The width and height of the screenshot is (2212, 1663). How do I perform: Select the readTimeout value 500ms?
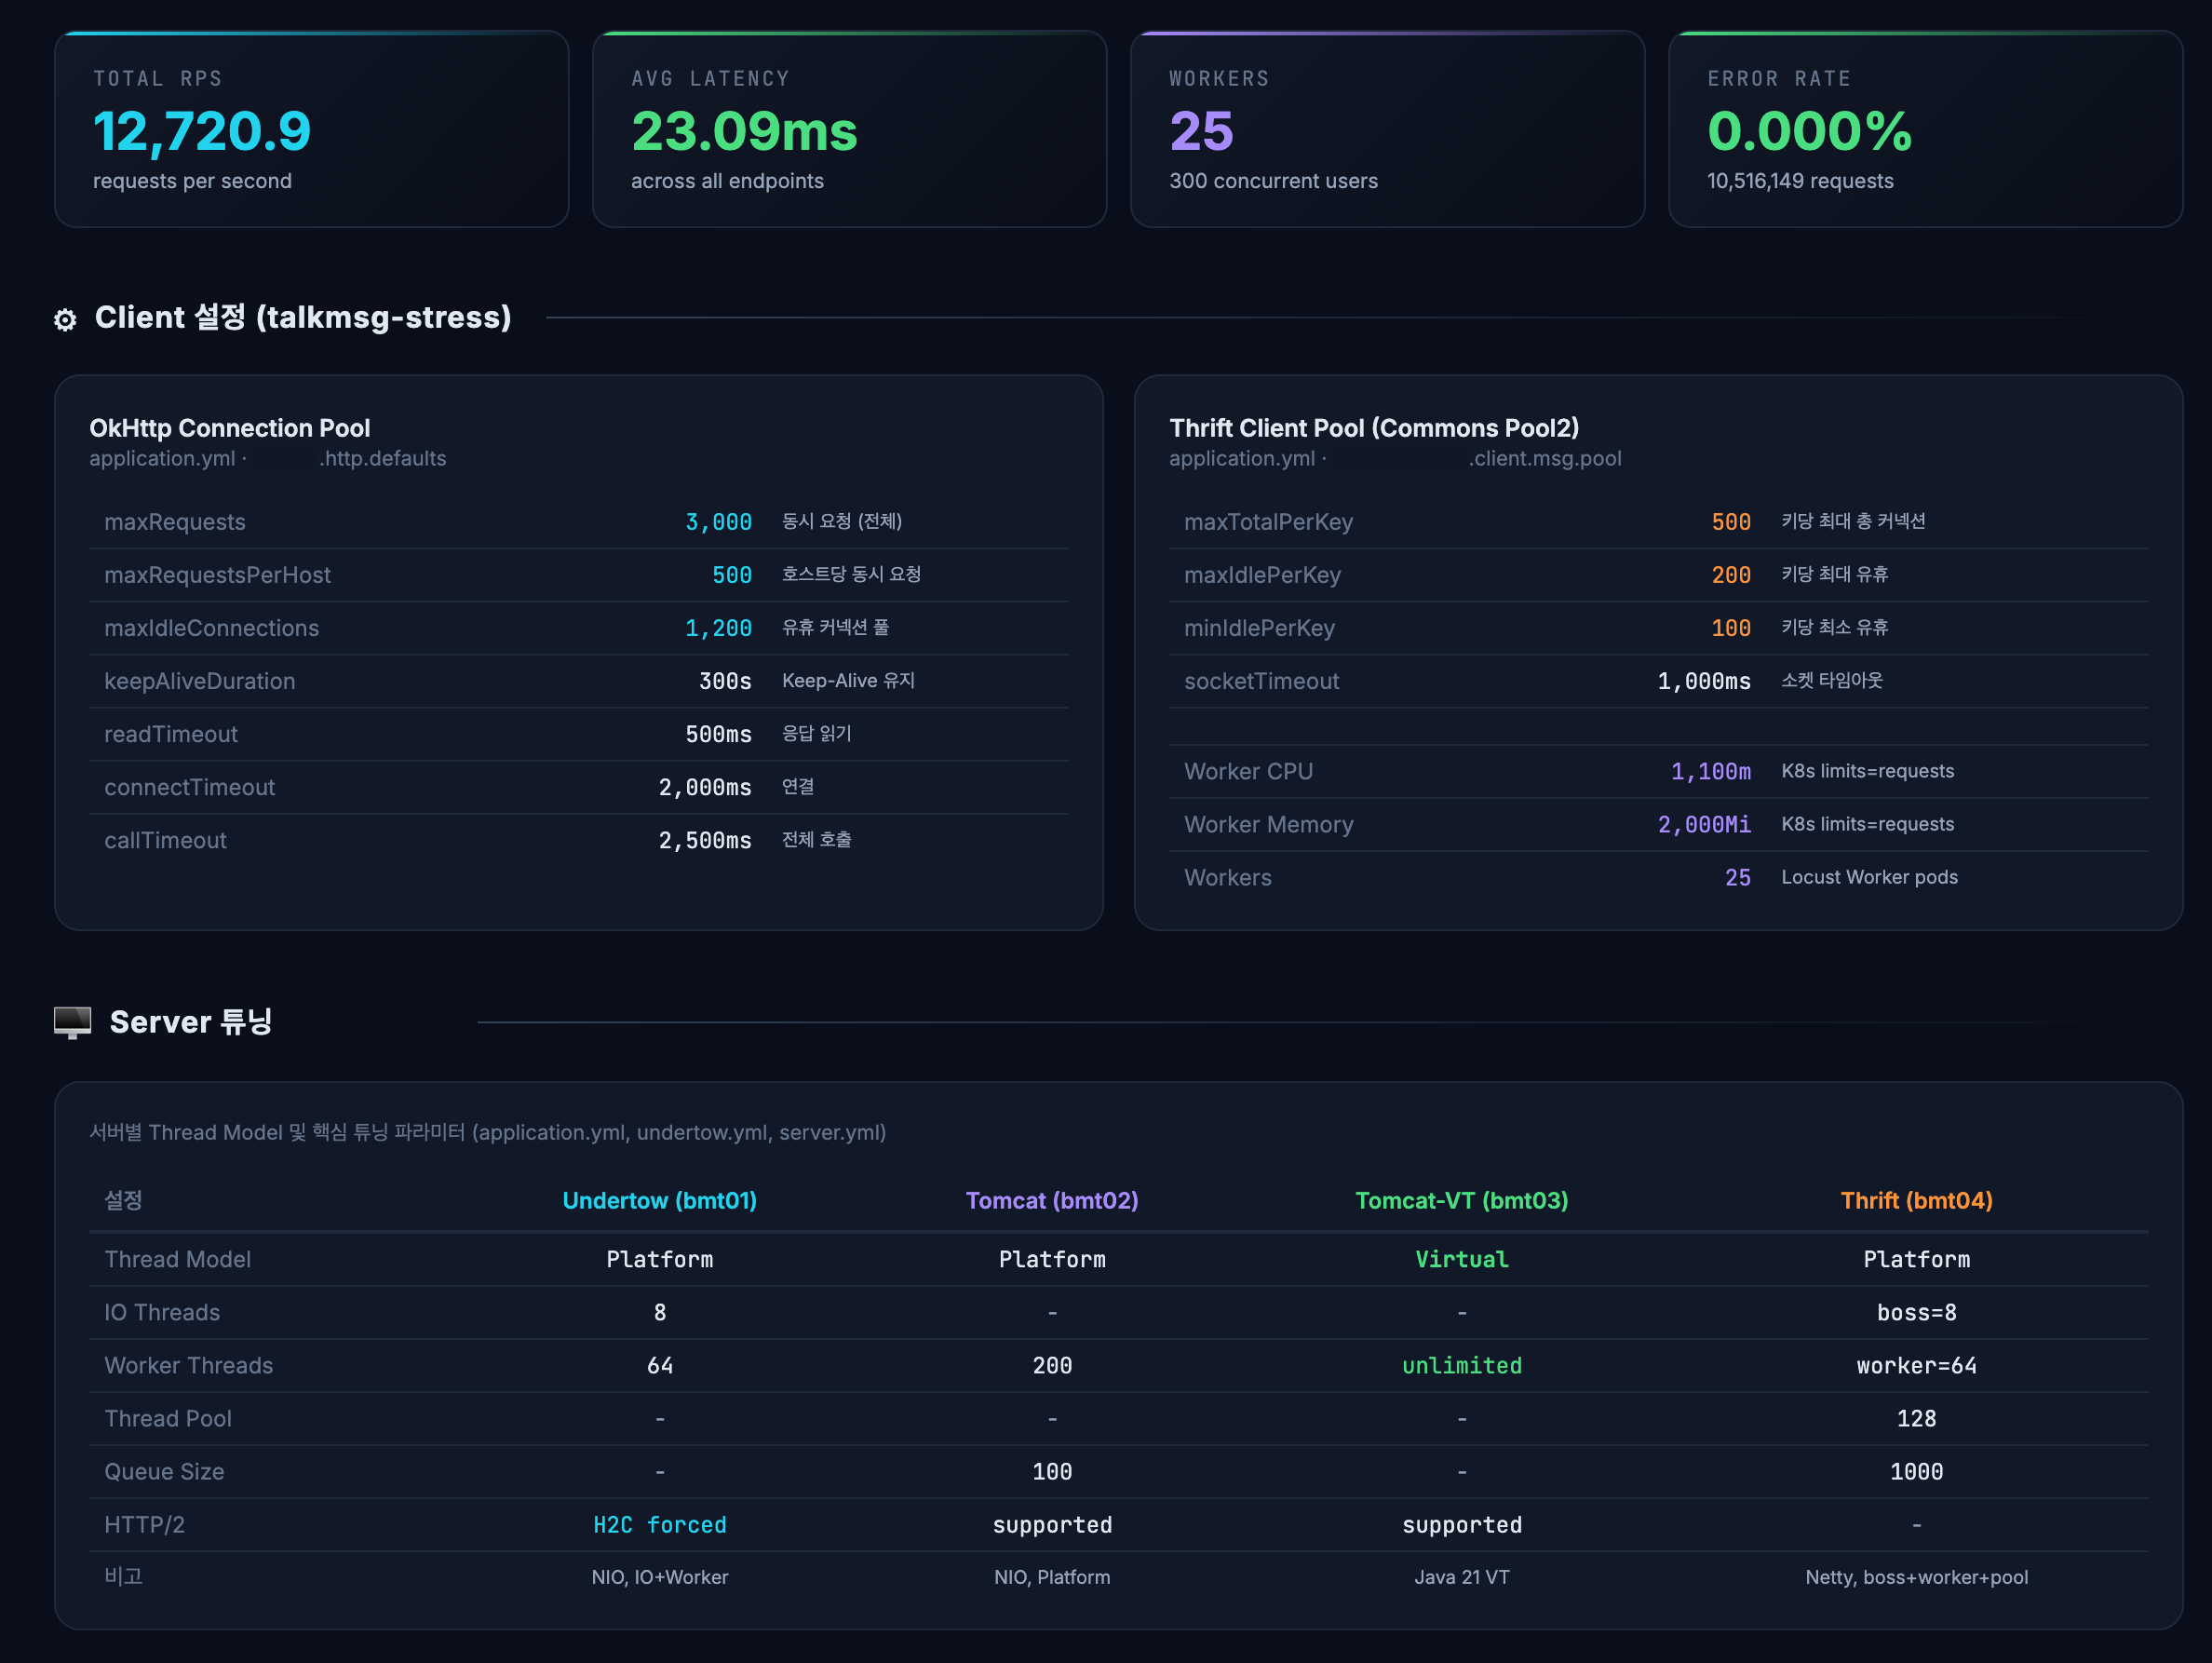[x=718, y=734]
